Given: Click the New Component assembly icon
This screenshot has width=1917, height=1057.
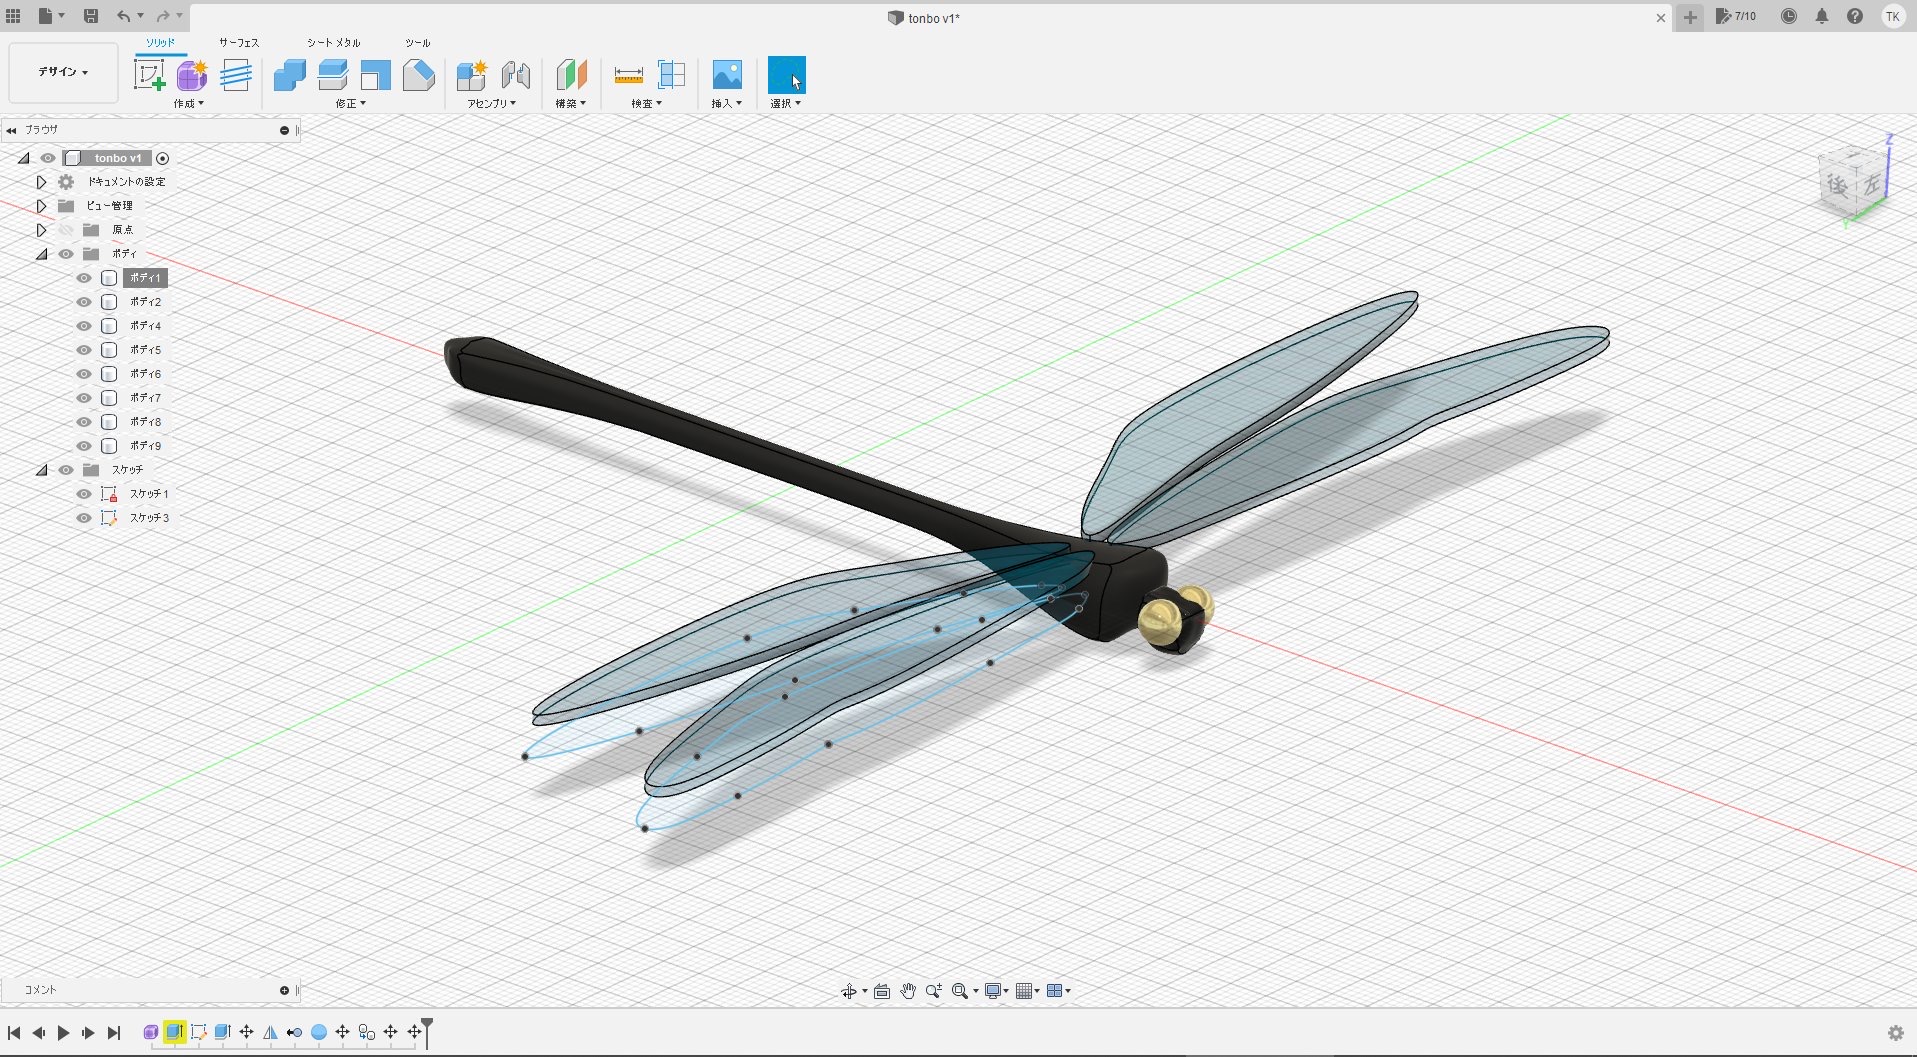Looking at the screenshot, I should (471, 75).
